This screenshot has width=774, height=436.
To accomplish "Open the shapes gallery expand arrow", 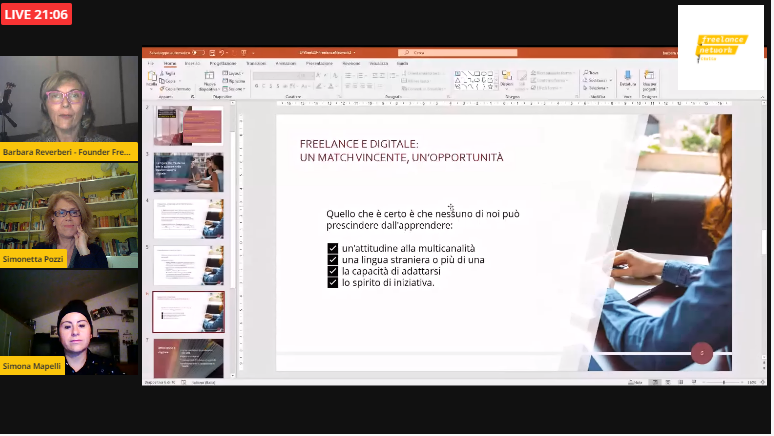I will (x=496, y=87).
